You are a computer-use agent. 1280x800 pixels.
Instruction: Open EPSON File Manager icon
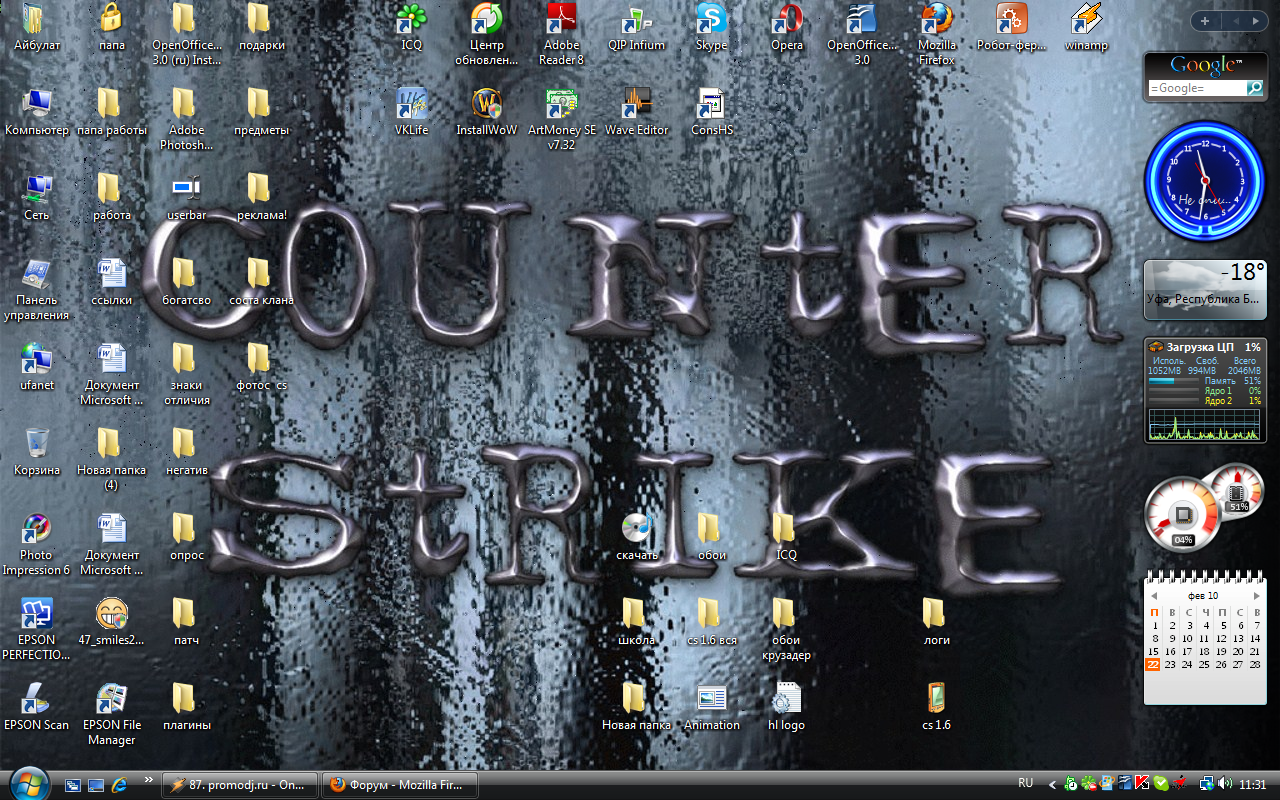pyautogui.click(x=111, y=698)
